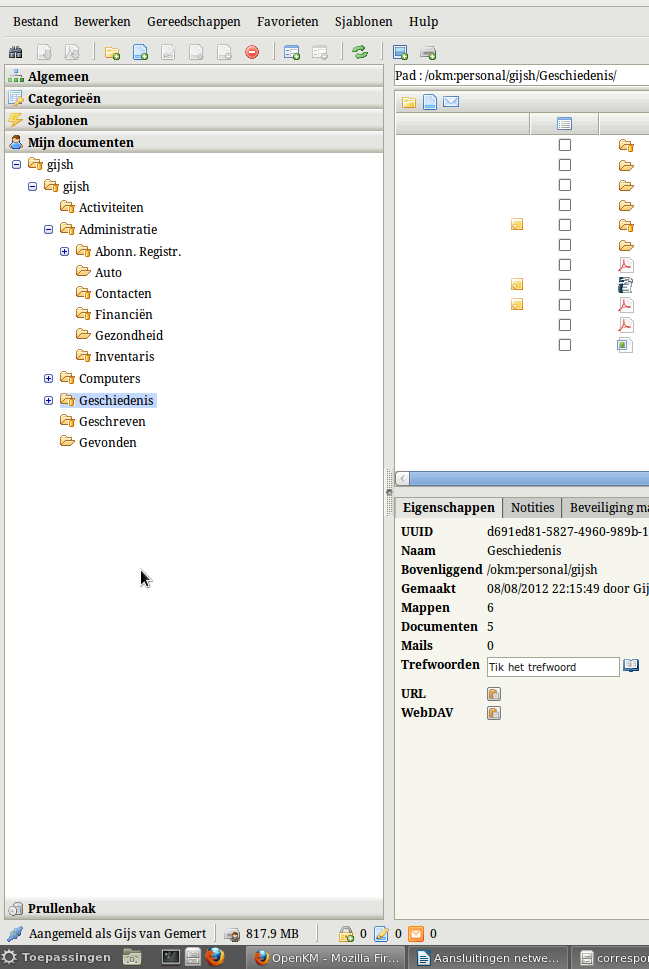Click the red delete toolbar icon
The height and width of the screenshot is (969, 649).
(252, 52)
